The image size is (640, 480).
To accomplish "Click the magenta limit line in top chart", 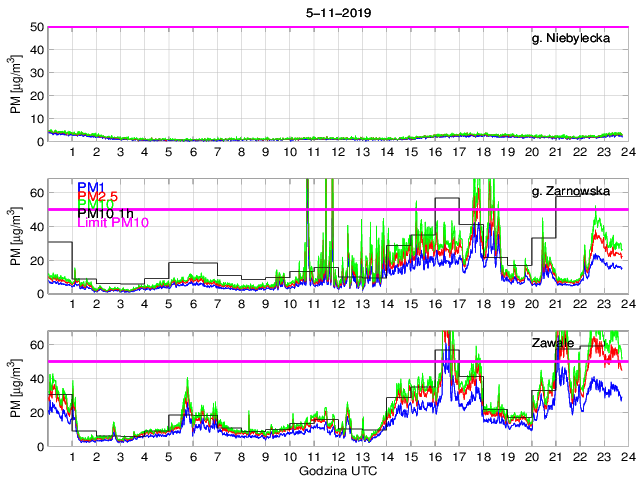I will [x=300, y=27].
